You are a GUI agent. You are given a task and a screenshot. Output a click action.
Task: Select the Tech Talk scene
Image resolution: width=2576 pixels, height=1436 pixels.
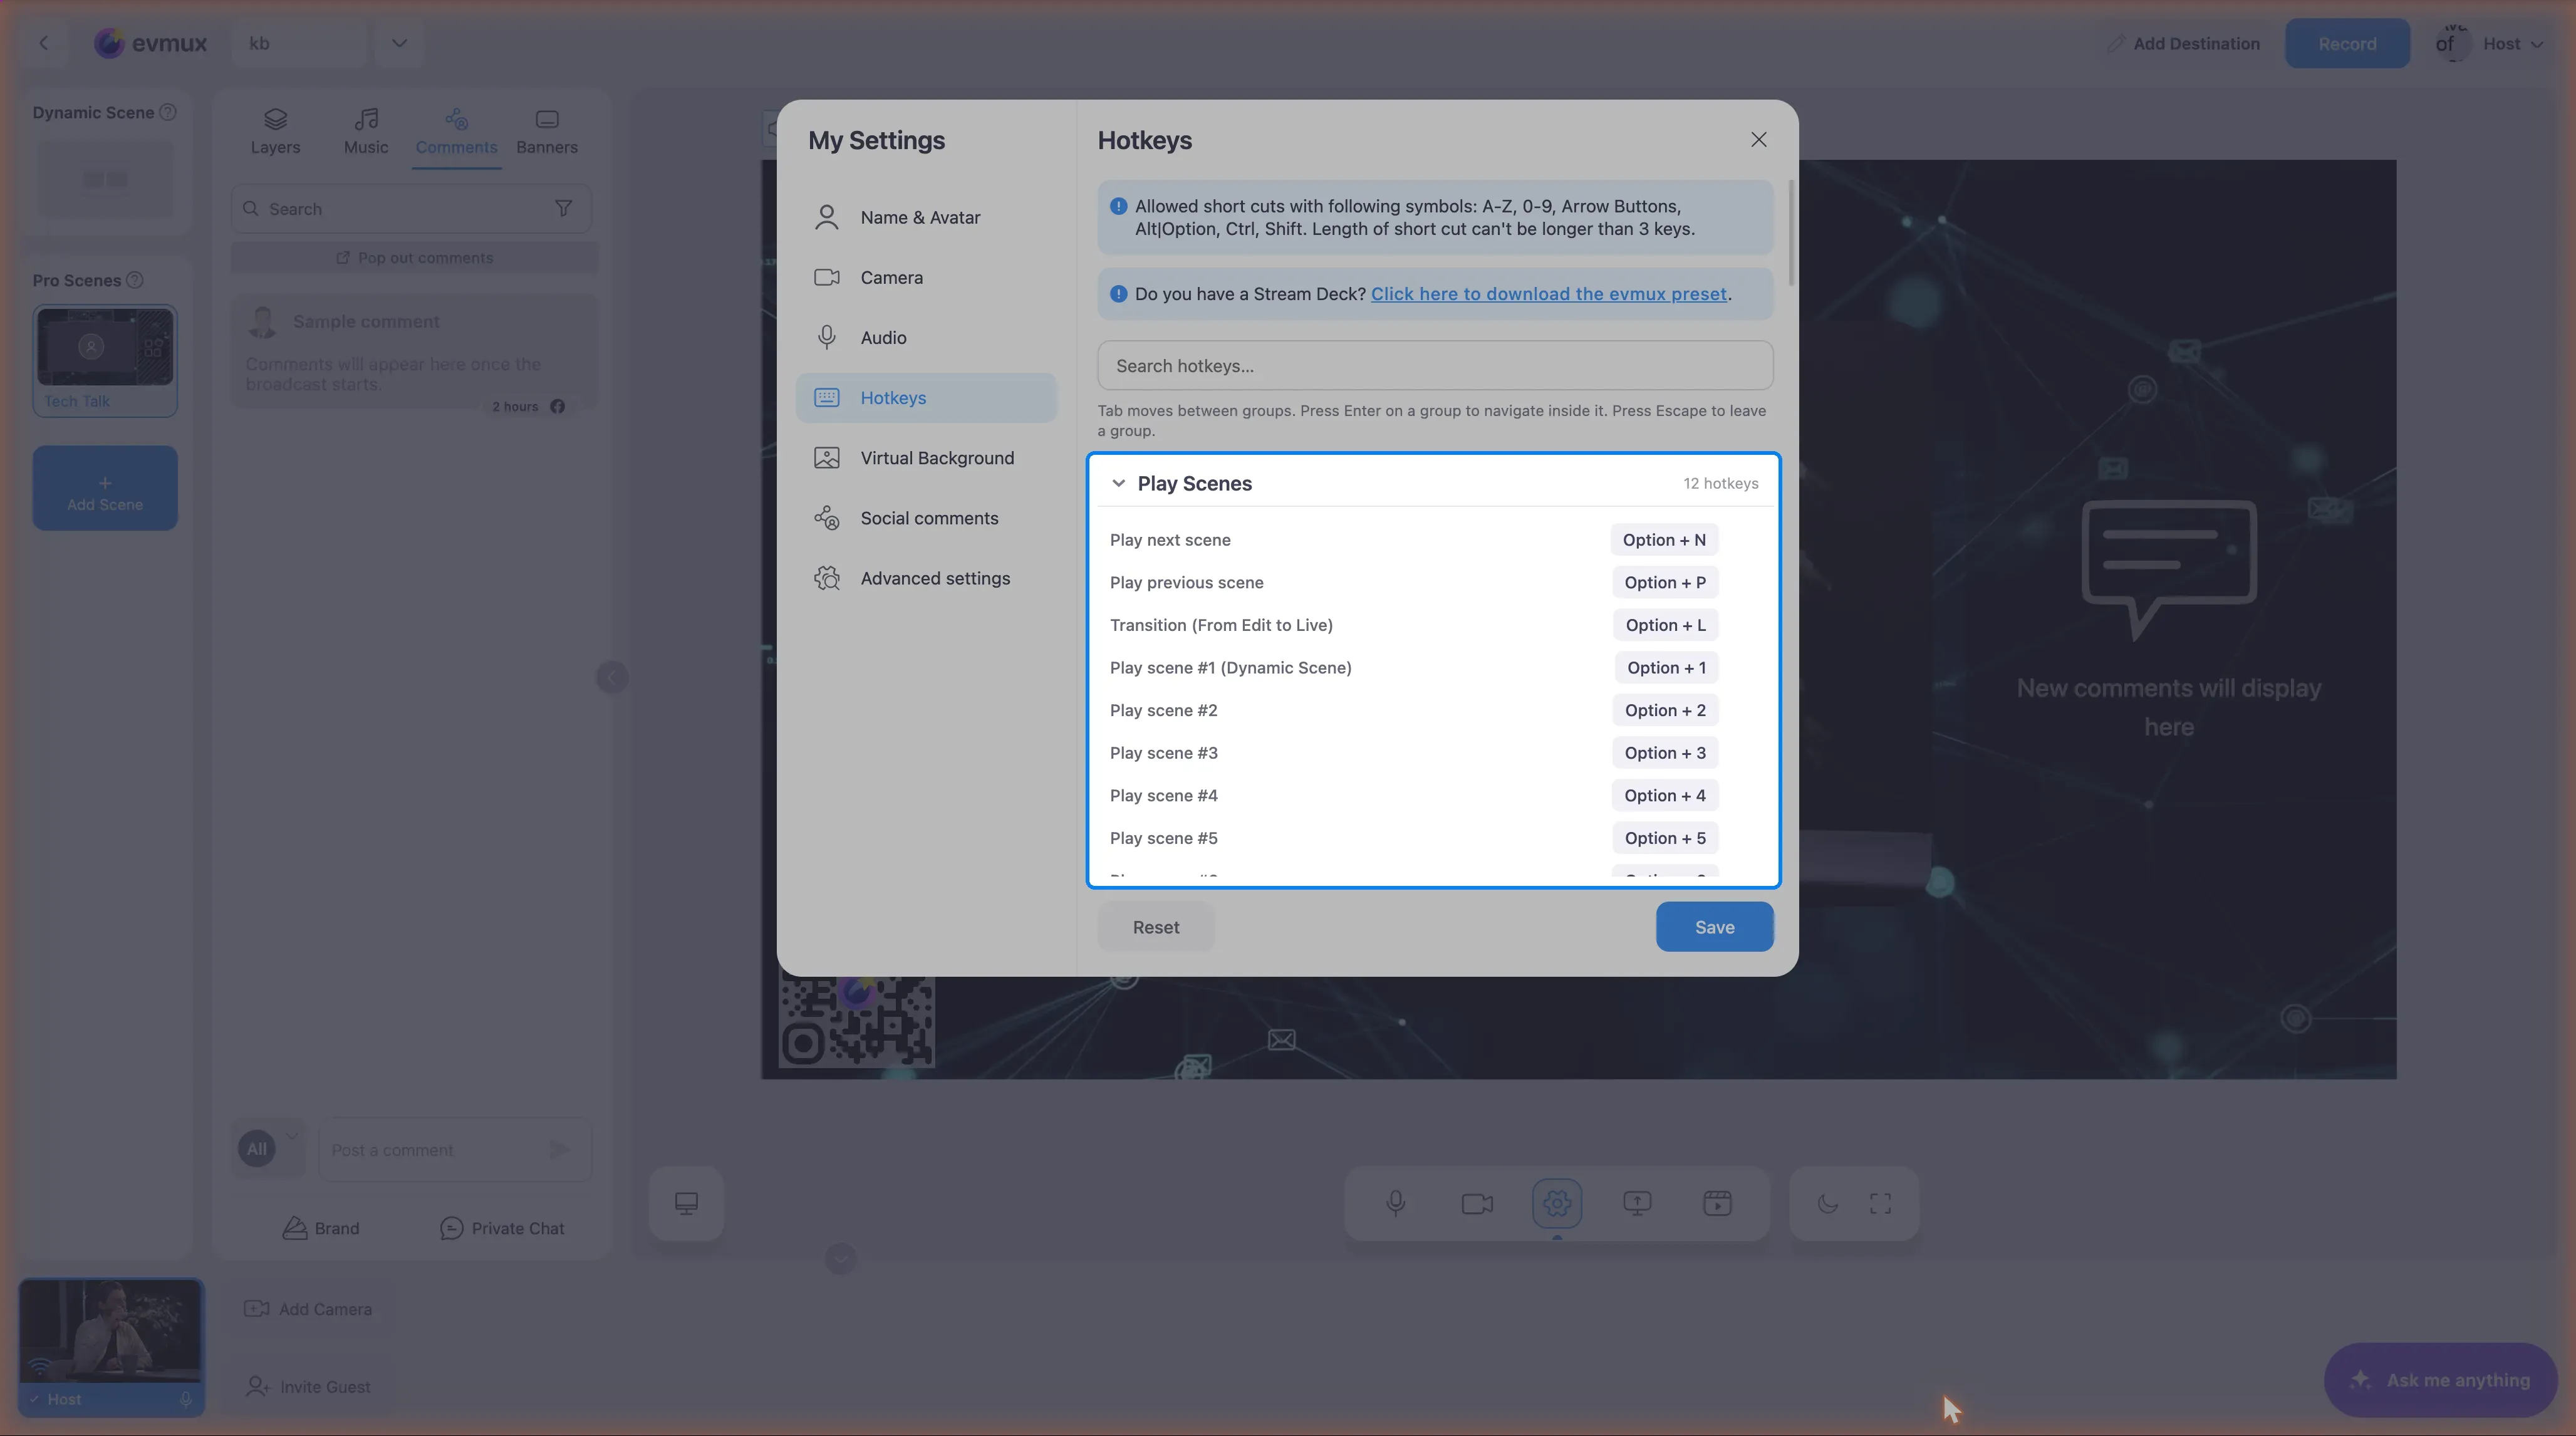click(x=105, y=360)
